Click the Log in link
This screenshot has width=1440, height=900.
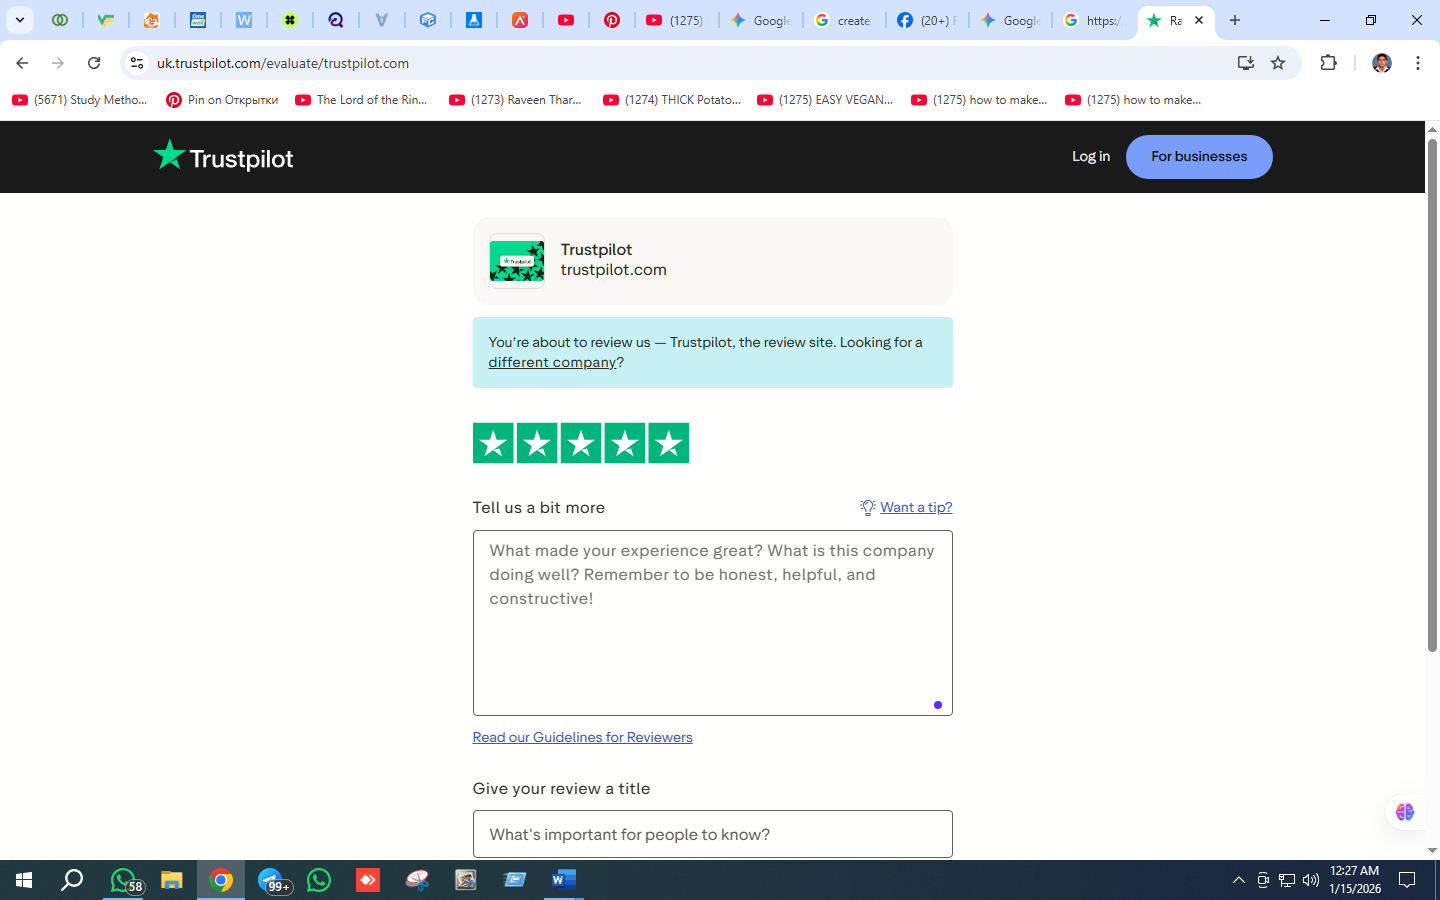pos(1091,157)
